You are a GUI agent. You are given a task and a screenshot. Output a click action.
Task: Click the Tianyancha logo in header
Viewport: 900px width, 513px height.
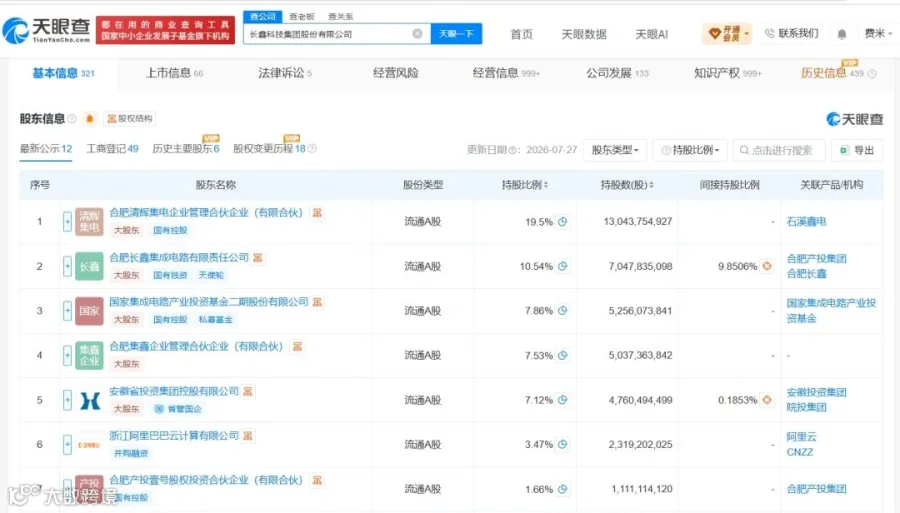click(46, 30)
